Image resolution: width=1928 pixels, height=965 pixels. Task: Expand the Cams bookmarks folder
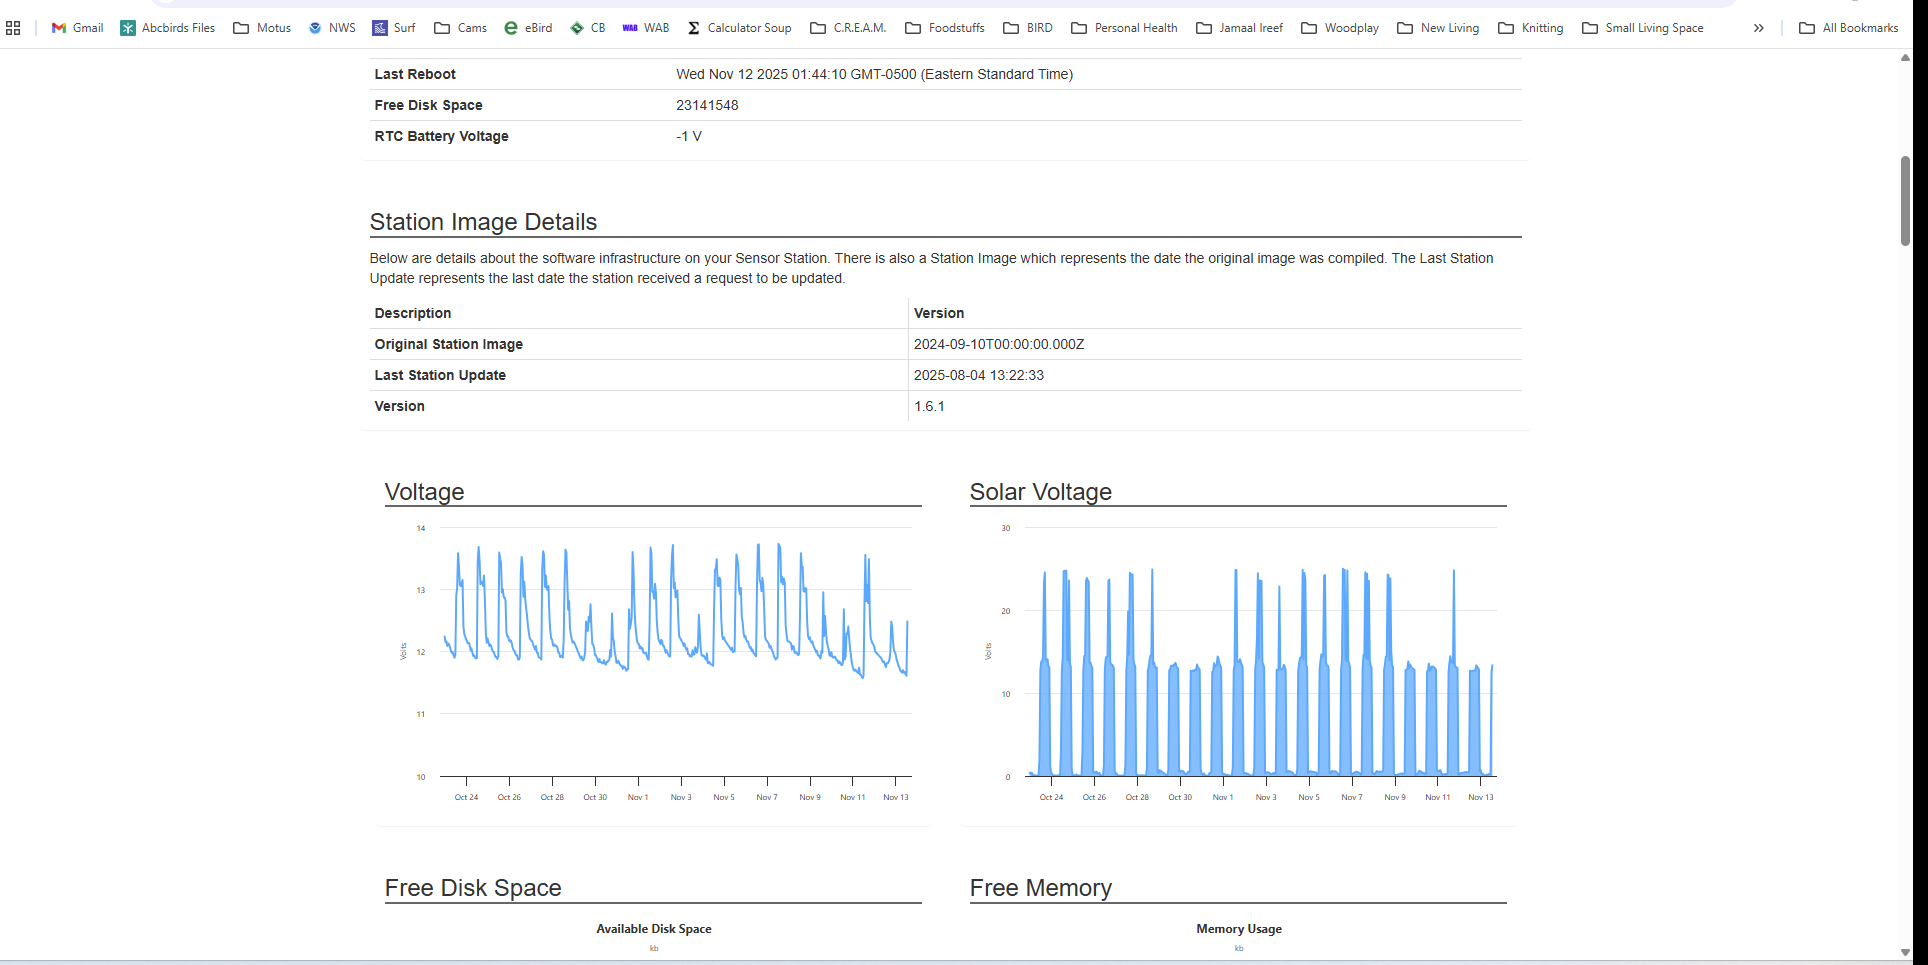[461, 28]
